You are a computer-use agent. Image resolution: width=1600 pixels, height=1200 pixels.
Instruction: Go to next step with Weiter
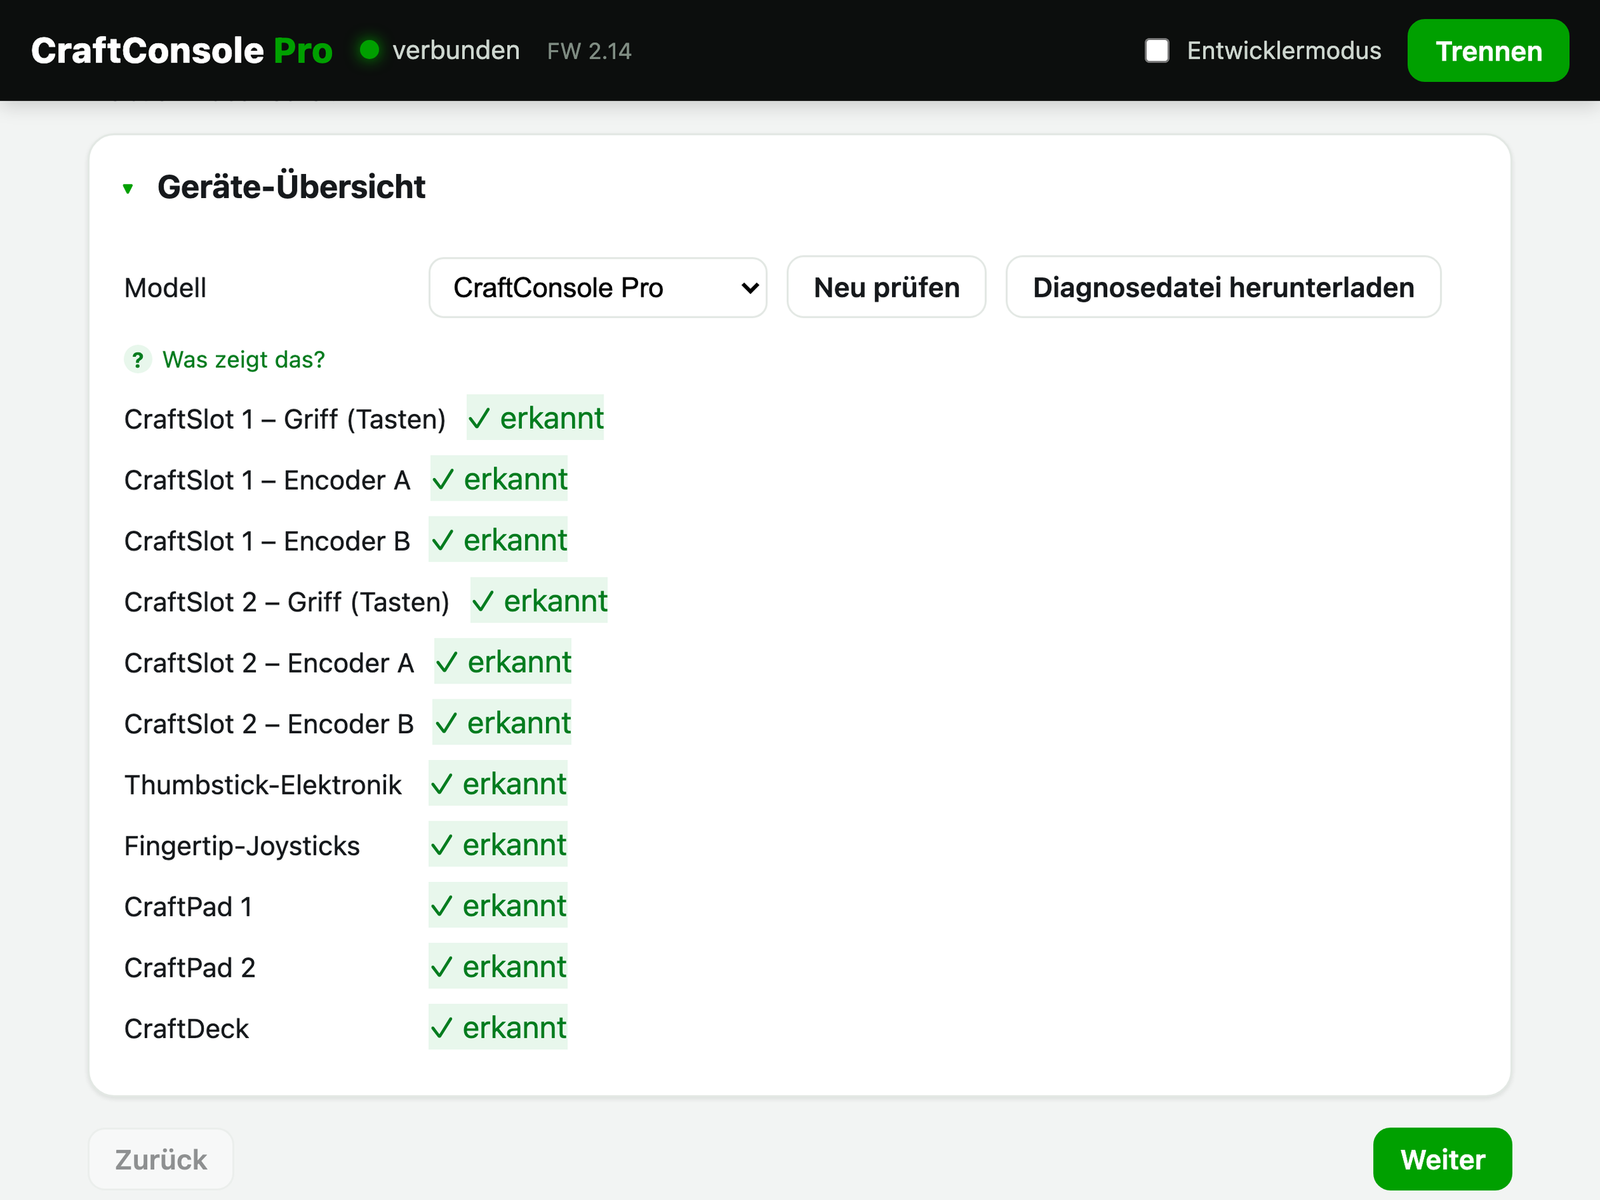[x=1442, y=1159]
